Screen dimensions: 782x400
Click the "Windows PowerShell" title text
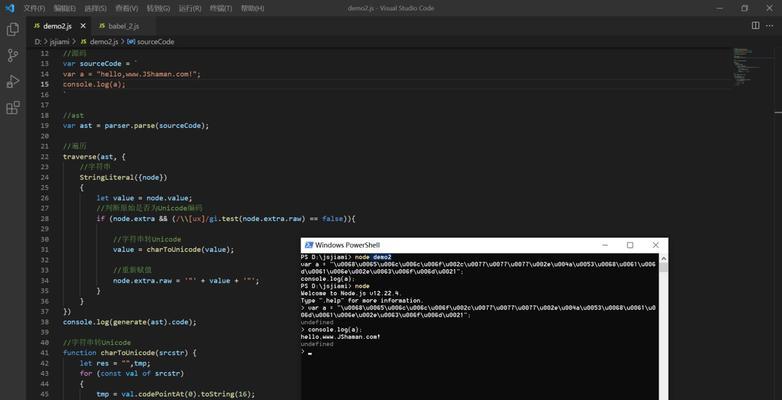348,245
